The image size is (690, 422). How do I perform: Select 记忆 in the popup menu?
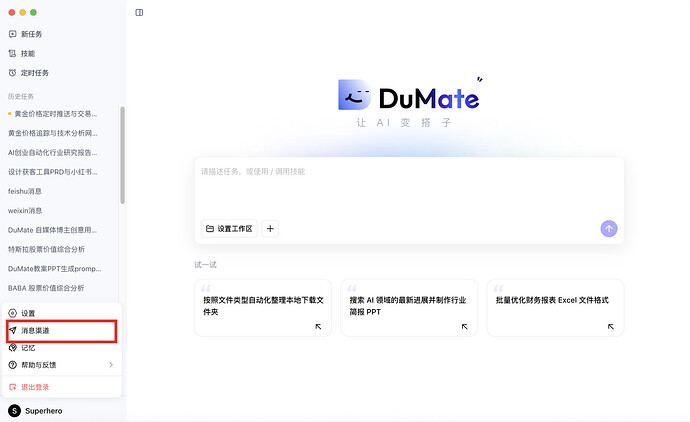pos(62,348)
